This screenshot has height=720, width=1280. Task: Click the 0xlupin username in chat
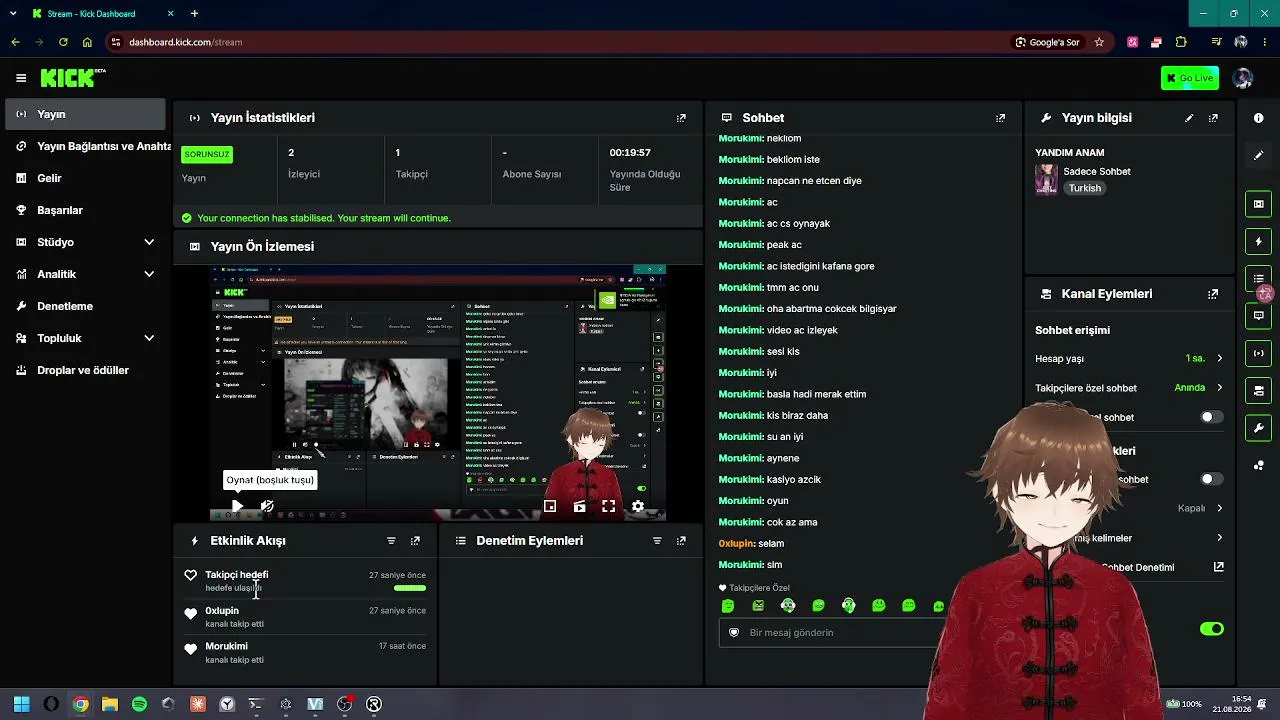[736, 544]
